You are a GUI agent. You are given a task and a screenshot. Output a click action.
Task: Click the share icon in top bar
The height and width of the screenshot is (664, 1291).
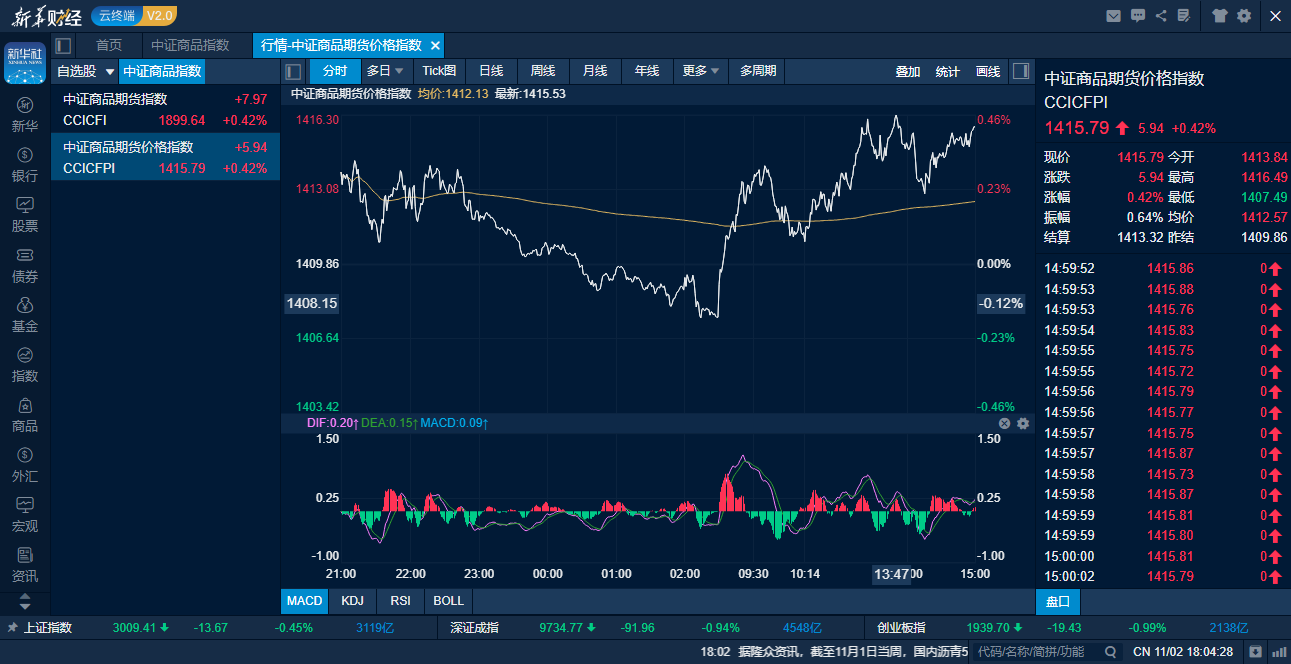[1161, 15]
